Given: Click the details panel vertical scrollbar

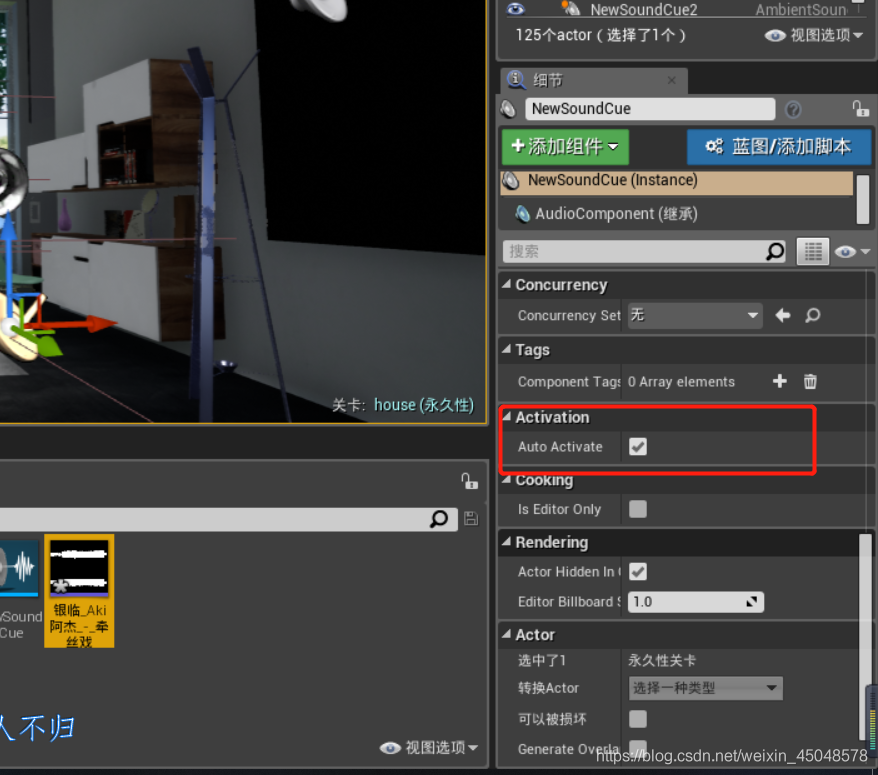Looking at the screenshot, I should (x=865, y=637).
